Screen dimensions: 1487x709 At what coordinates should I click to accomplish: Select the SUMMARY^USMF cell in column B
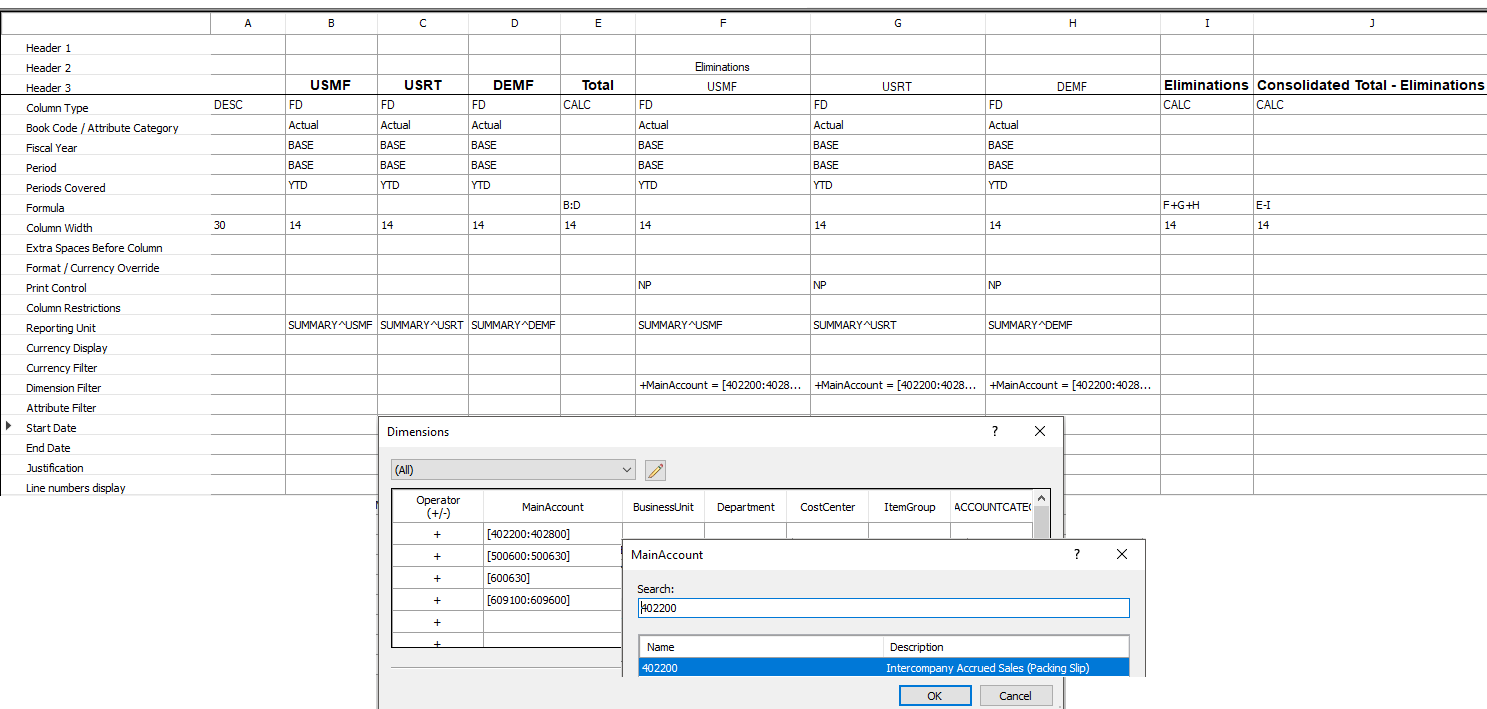(x=331, y=325)
